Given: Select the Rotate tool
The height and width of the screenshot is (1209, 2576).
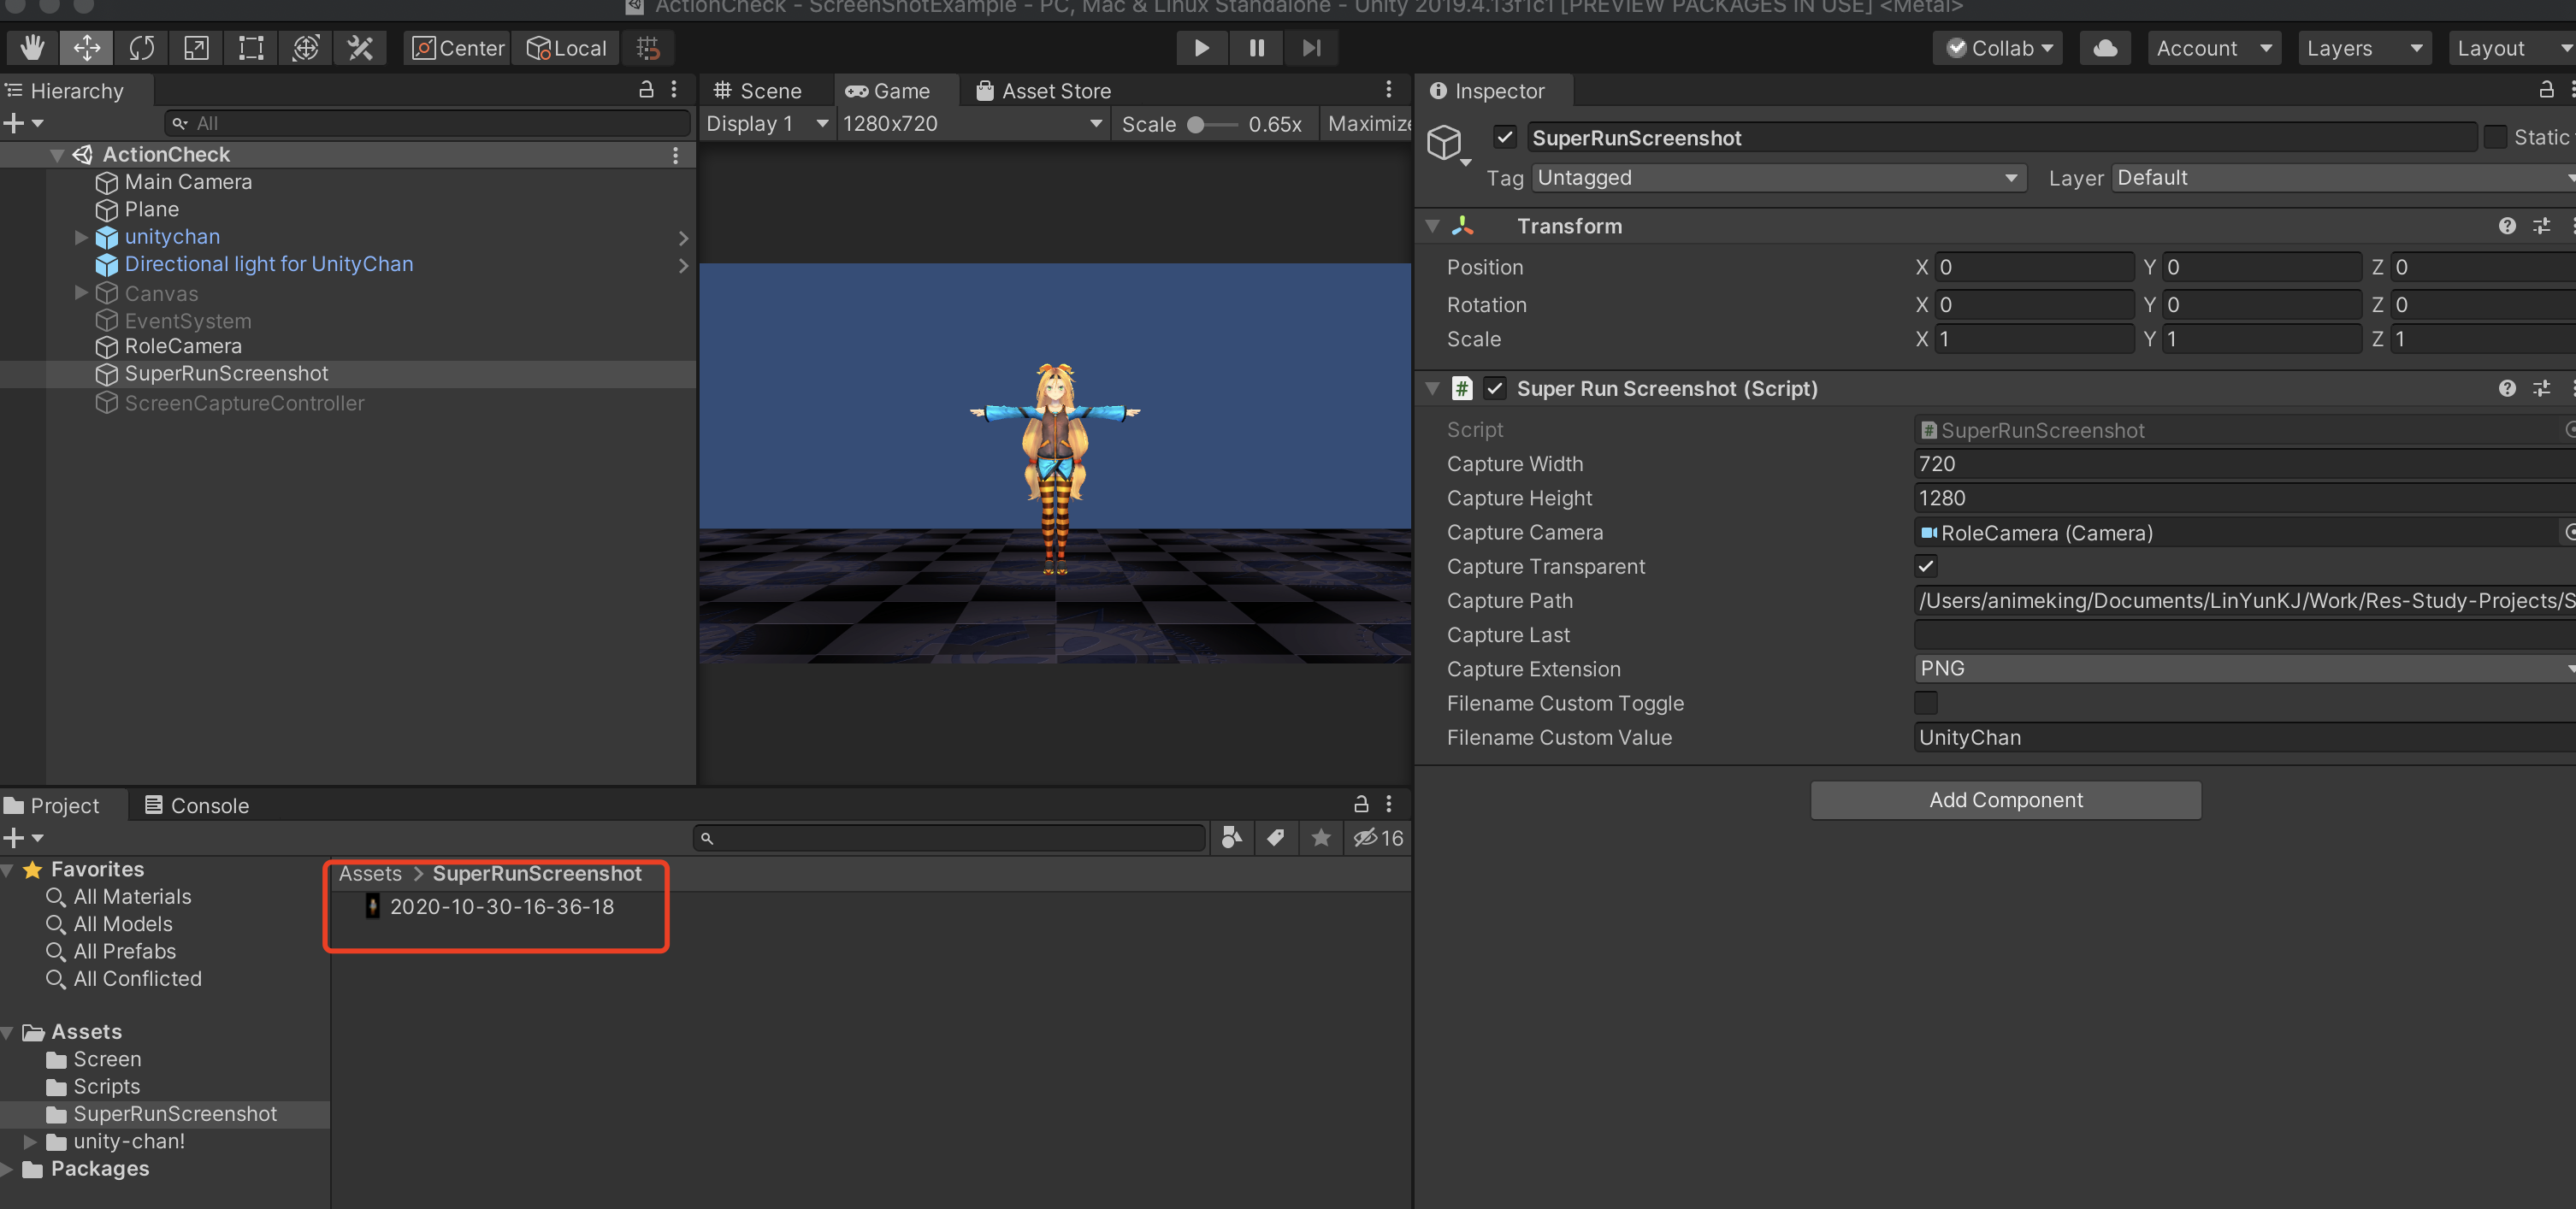Looking at the screenshot, I should click(x=141, y=48).
